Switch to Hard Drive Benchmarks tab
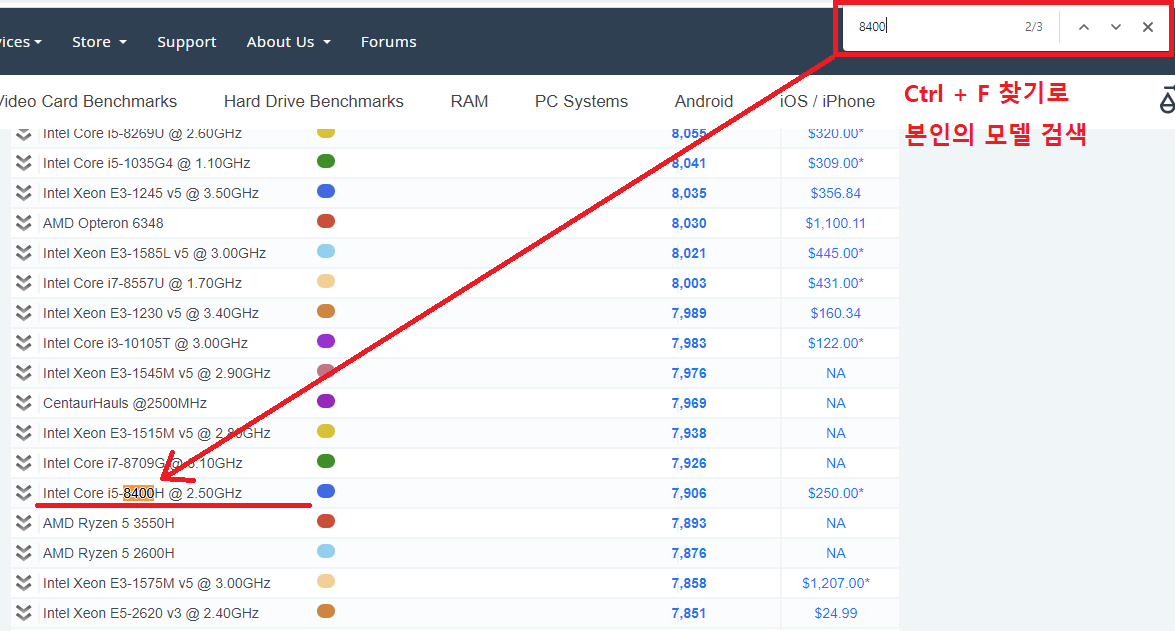Image resolution: width=1175 pixels, height=631 pixels. (313, 101)
